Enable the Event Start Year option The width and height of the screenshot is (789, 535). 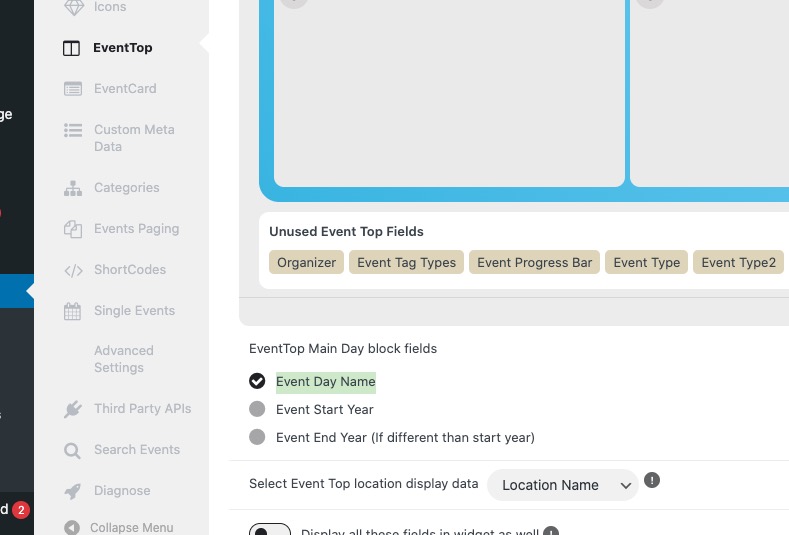click(257, 409)
